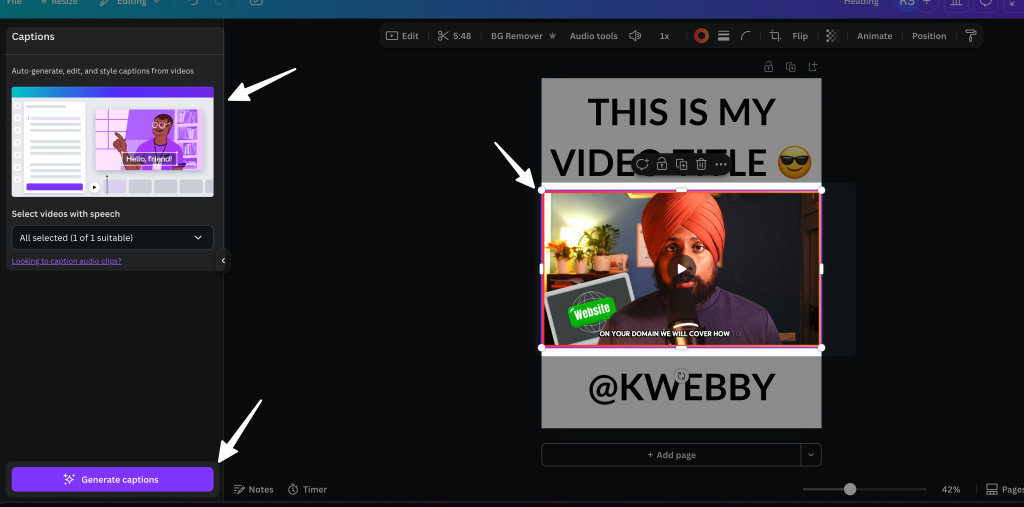The width and height of the screenshot is (1024, 507).
Task: Click the comment icon in the floating element toolbar
Action: point(642,164)
